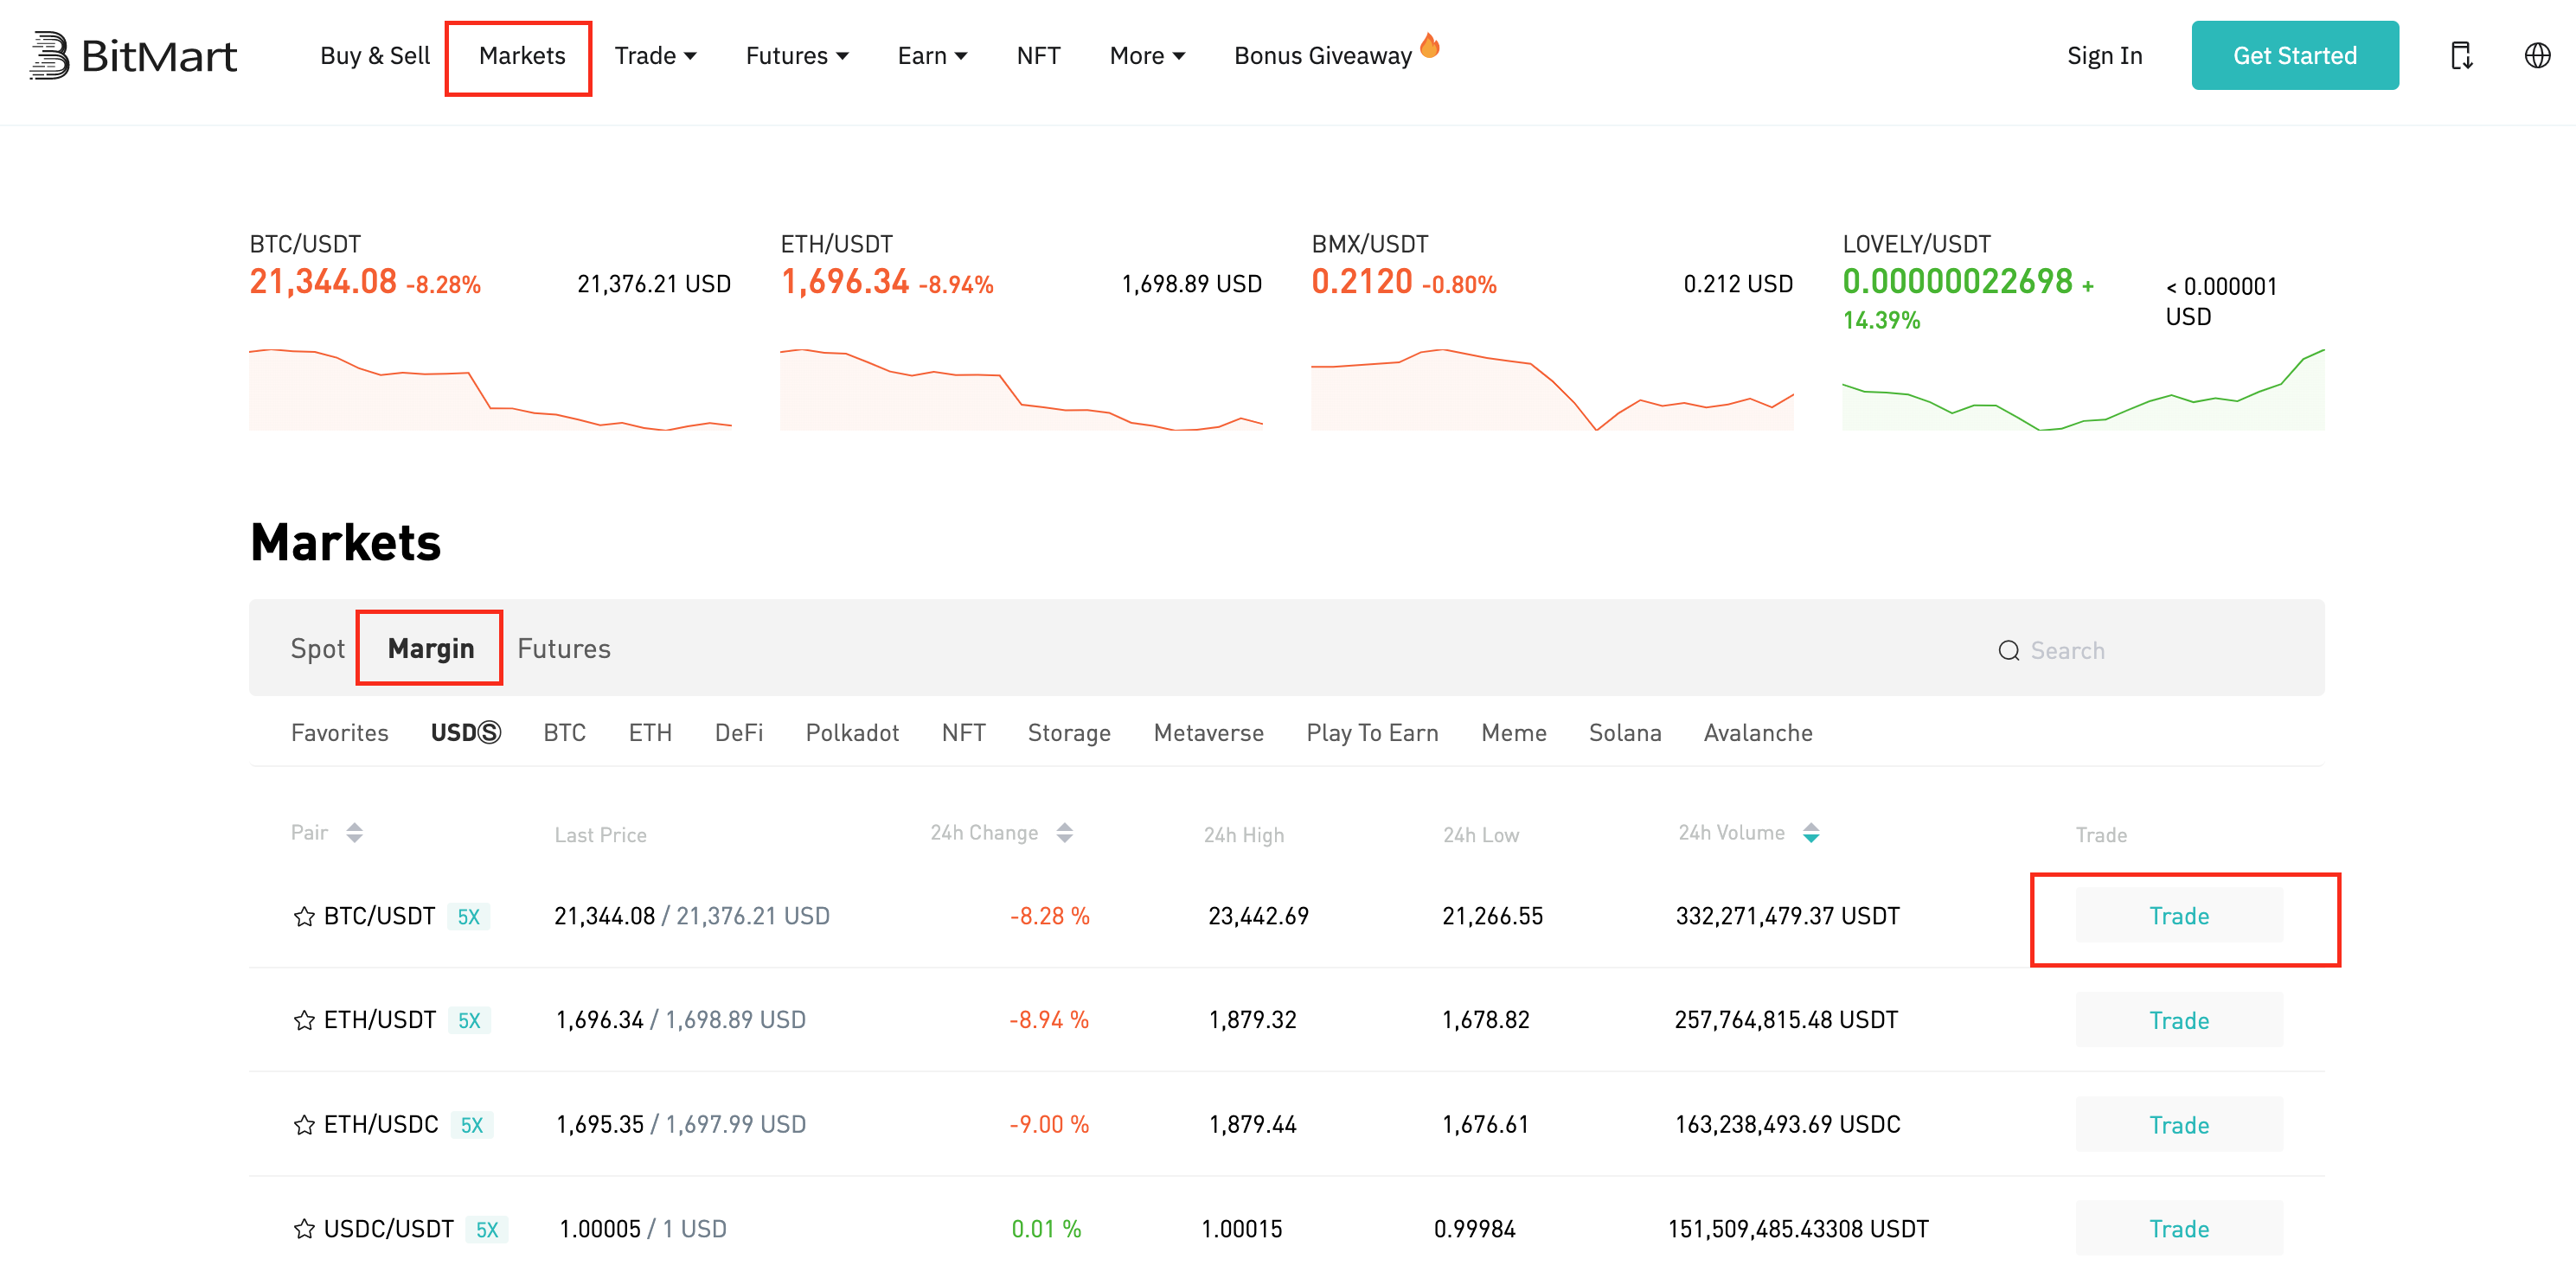Favorite the ETH/USDC pair star
Screen dimensions: 2576x1278
(x=304, y=1125)
